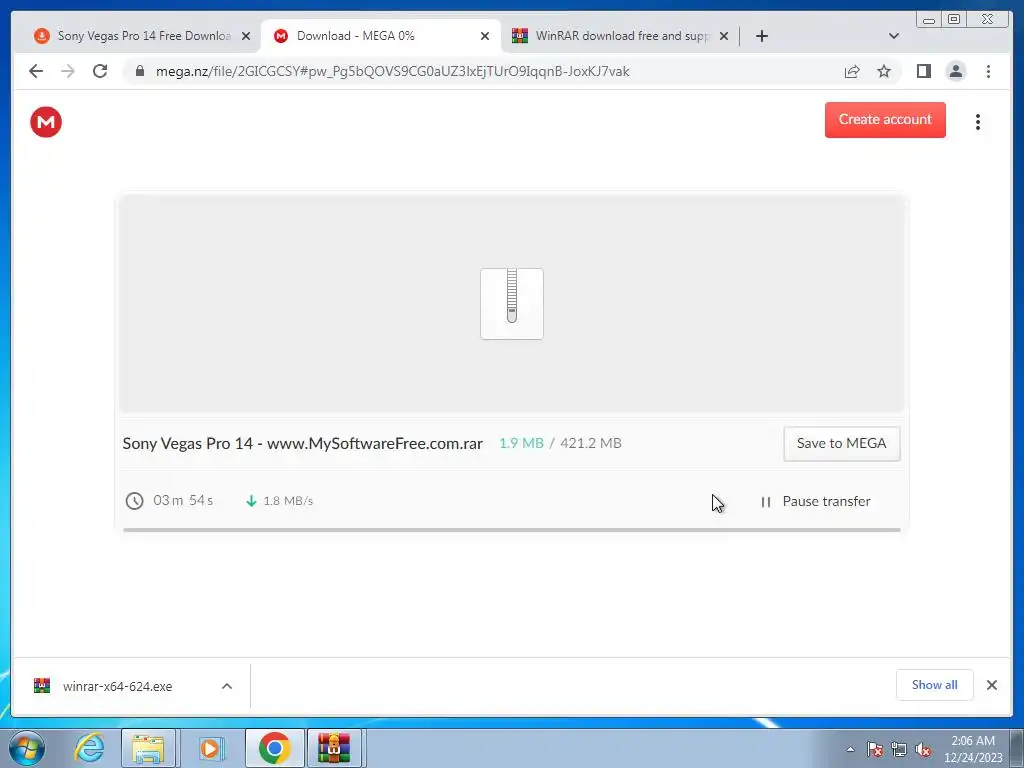Viewport: 1024px width, 768px height.
Task: Click the green download speed arrow
Action: pyautogui.click(x=251, y=501)
